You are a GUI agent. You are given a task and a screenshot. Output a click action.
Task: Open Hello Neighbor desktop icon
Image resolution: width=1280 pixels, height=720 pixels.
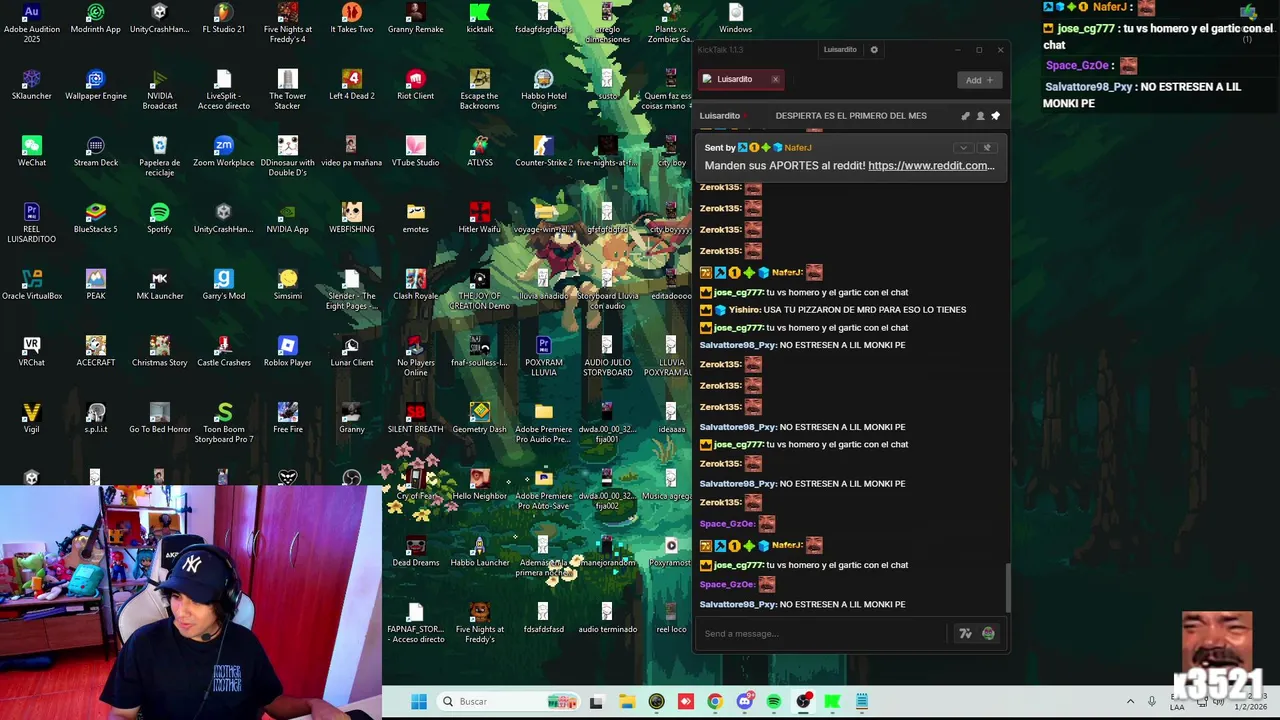(480, 485)
